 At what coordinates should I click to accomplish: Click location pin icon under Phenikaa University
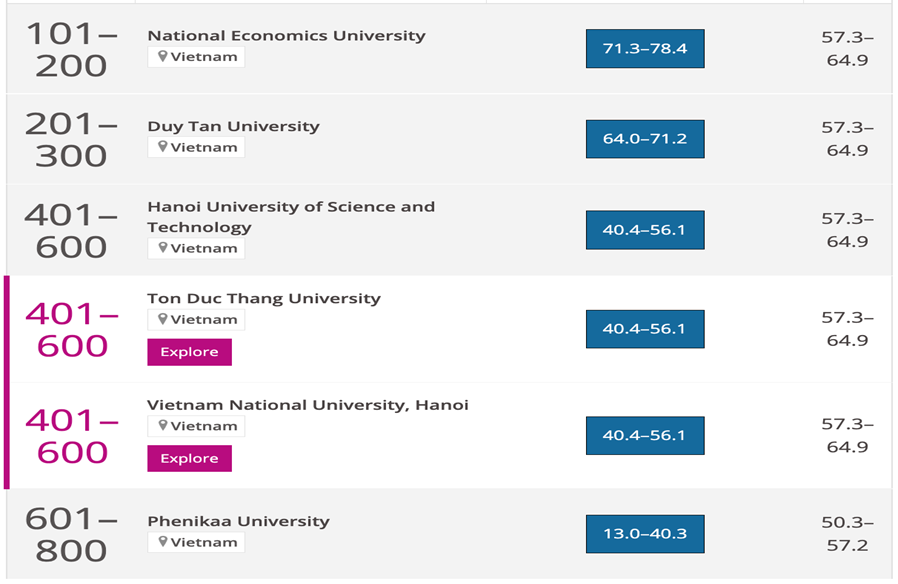click(163, 542)
